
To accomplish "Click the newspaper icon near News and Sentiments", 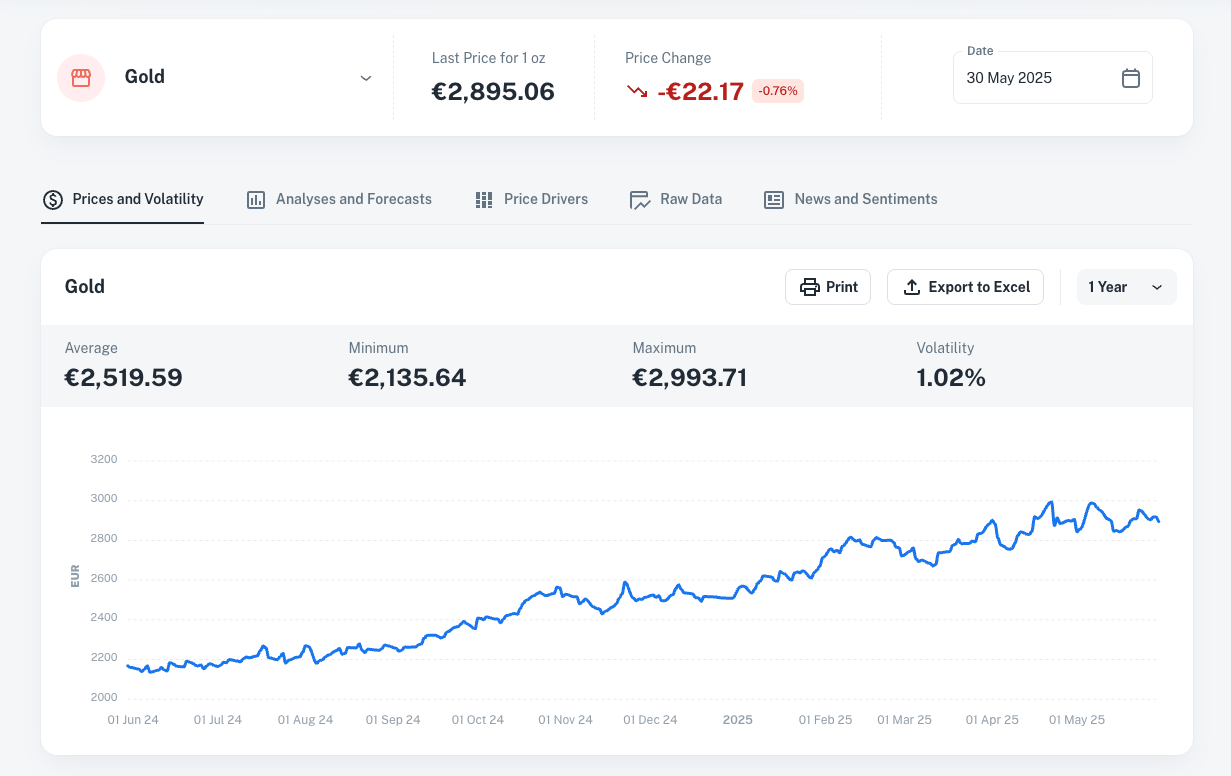I will pyautogui.click(x=772, y=199).
